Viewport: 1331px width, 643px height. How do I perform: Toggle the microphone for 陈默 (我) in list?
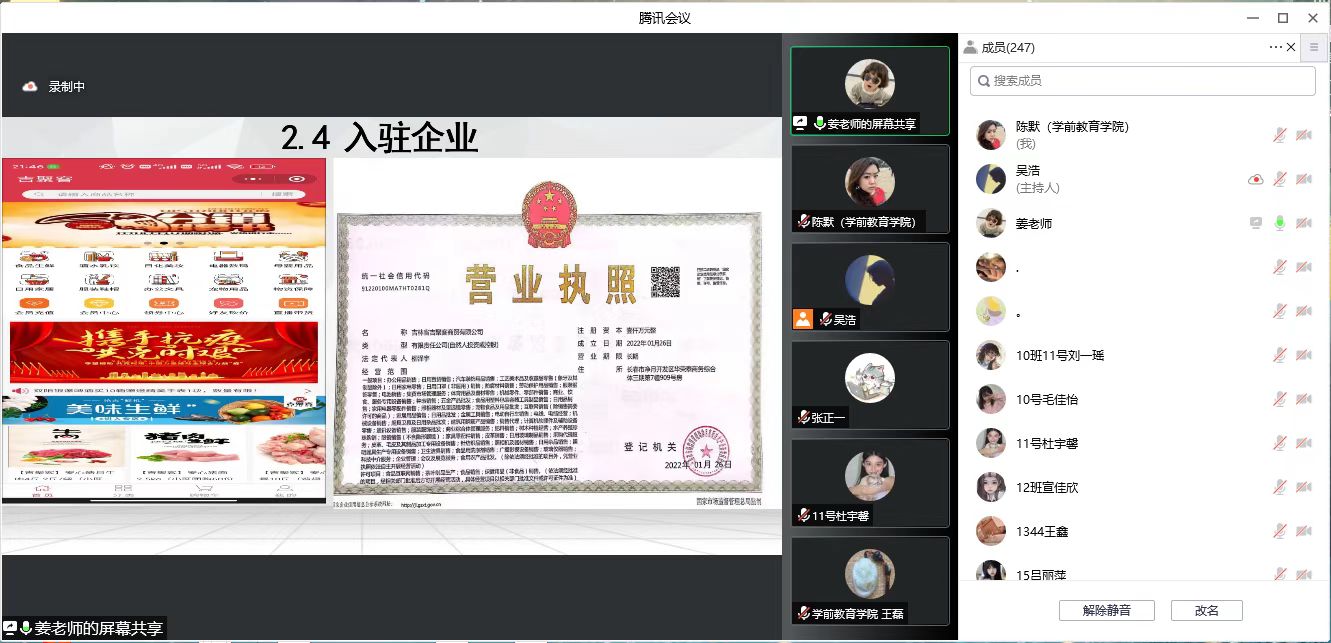[1279, 135]
